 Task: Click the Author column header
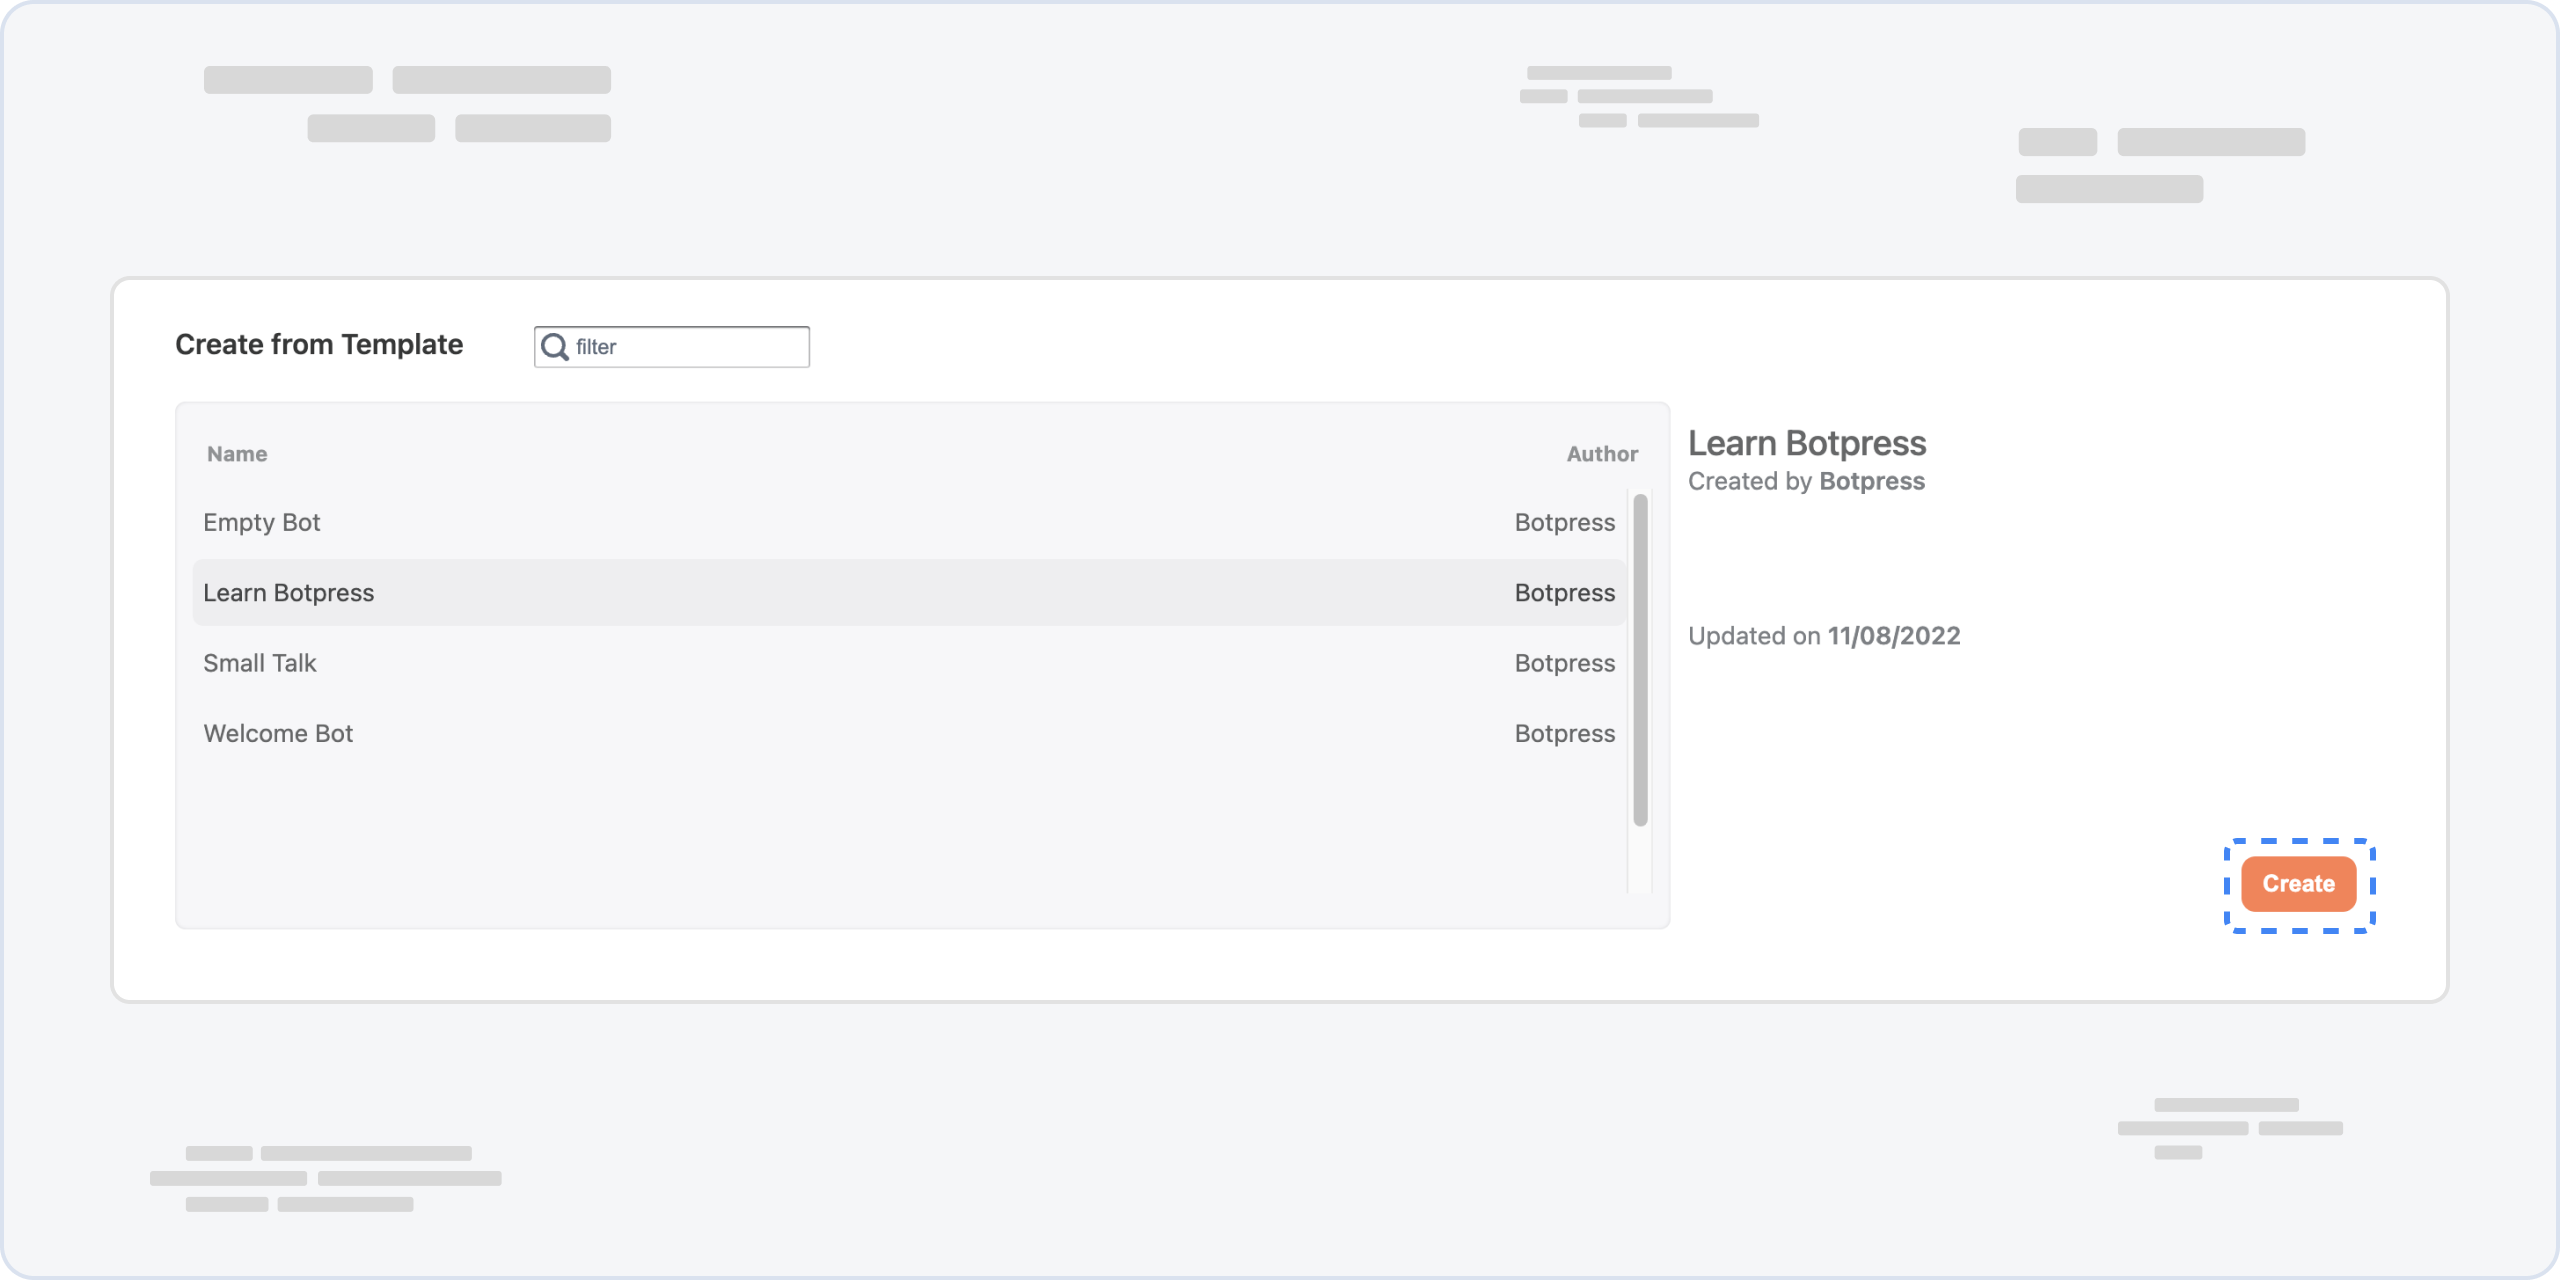(x=1602, y=454)
